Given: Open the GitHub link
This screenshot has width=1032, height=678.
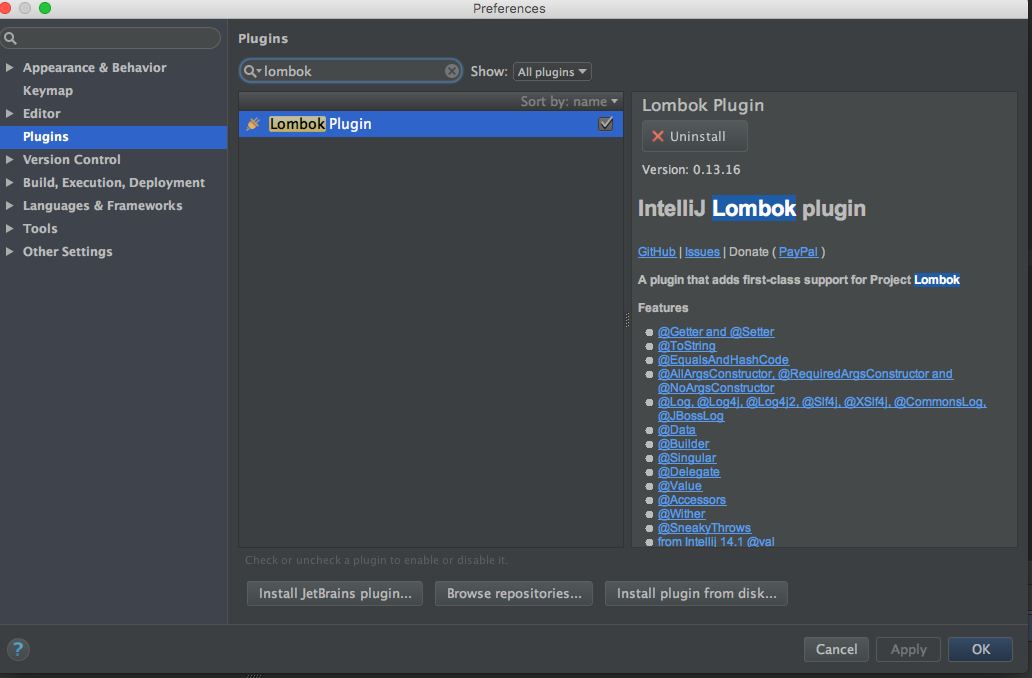Looking at the screenshot, I should [x=656, y=251].
